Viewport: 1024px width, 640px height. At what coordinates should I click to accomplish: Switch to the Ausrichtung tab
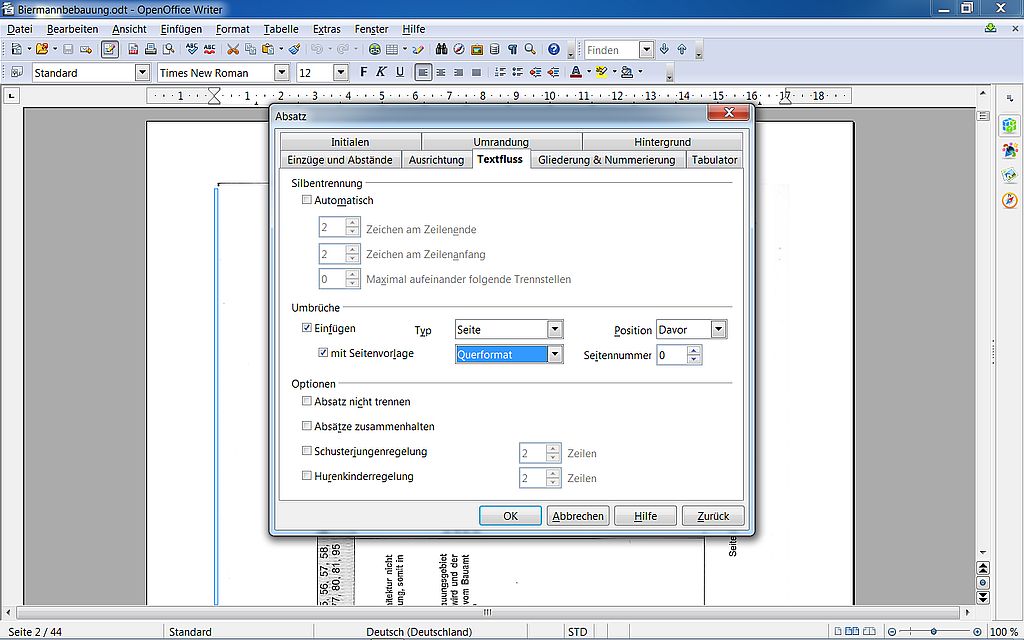pyautogui.click(x=436, y=160)
